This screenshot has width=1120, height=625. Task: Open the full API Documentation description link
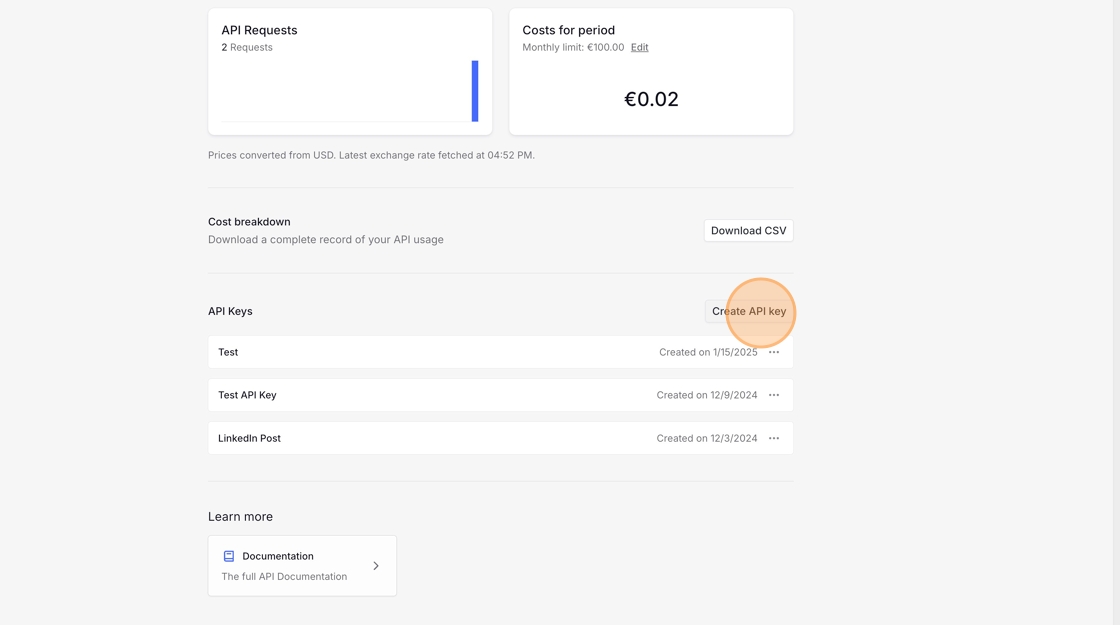tap(284, 577)
